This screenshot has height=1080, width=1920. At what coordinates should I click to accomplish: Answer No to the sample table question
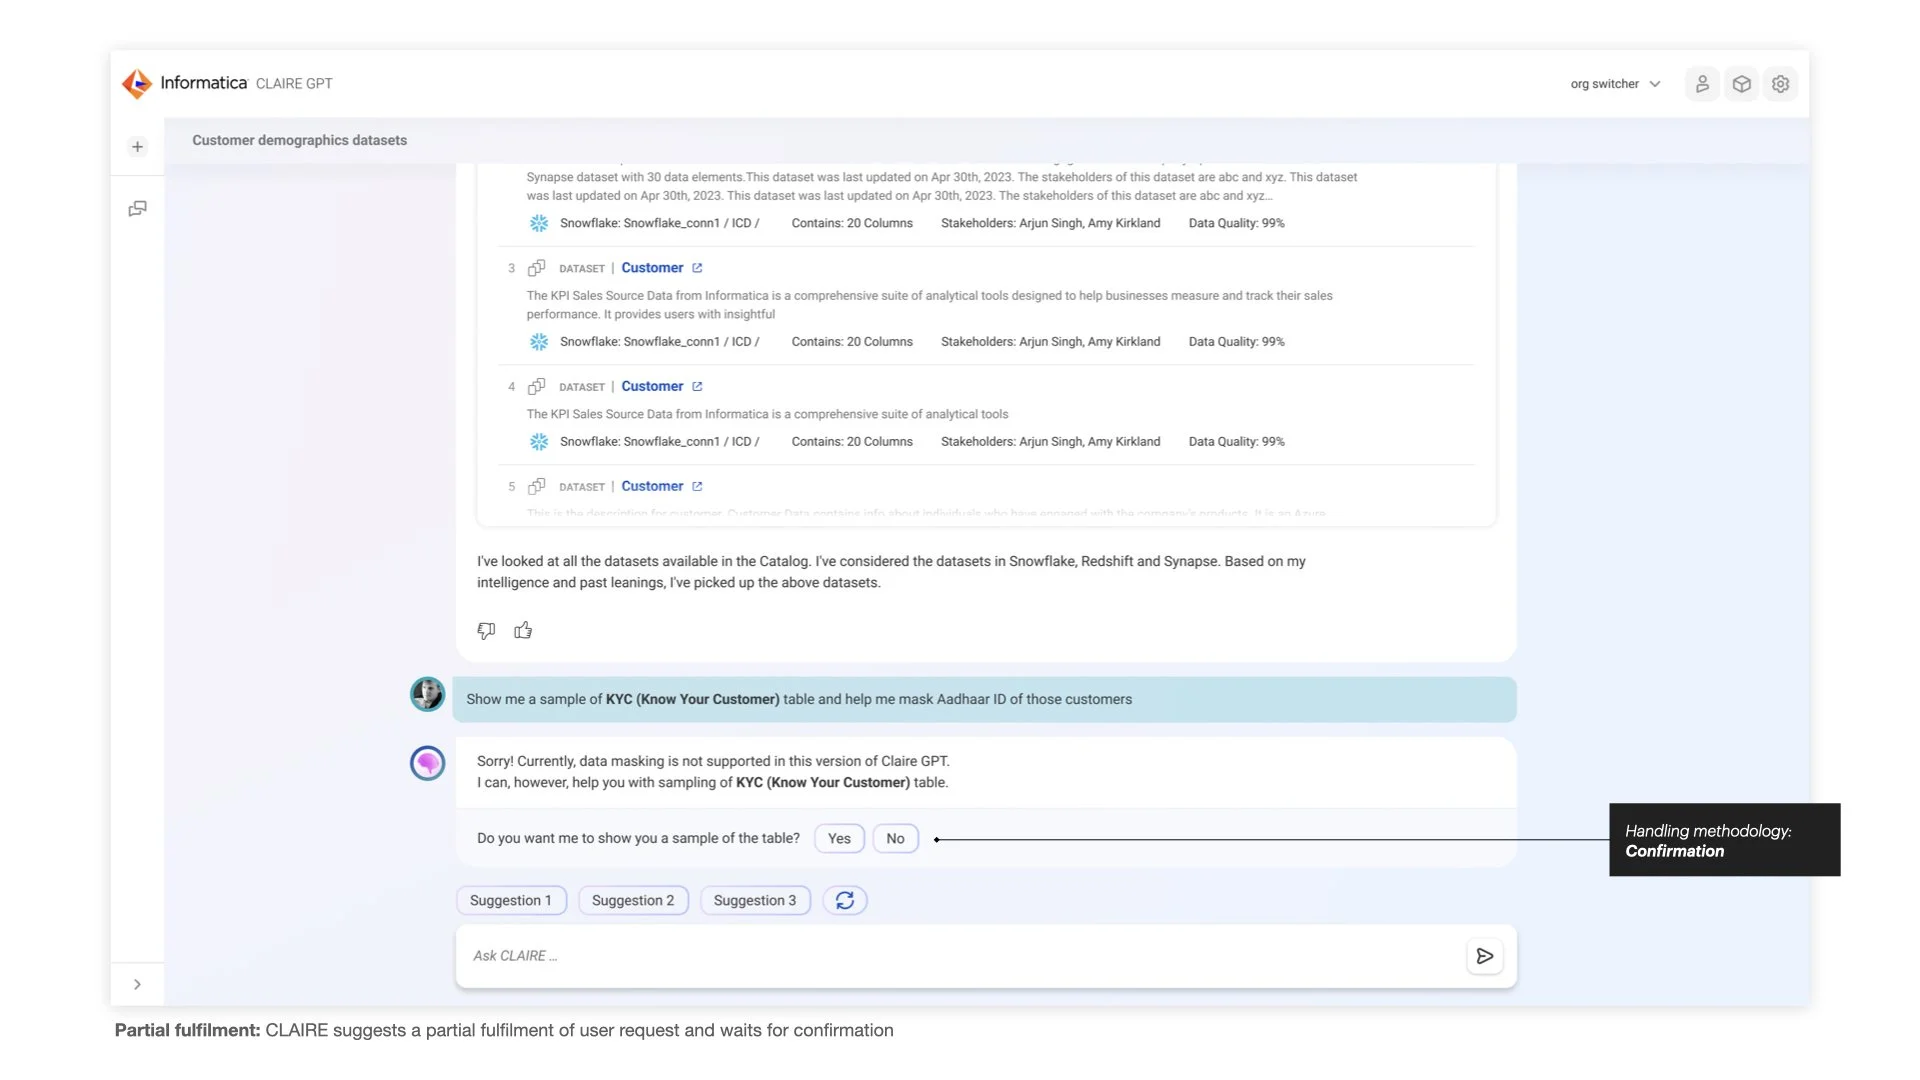895,838
